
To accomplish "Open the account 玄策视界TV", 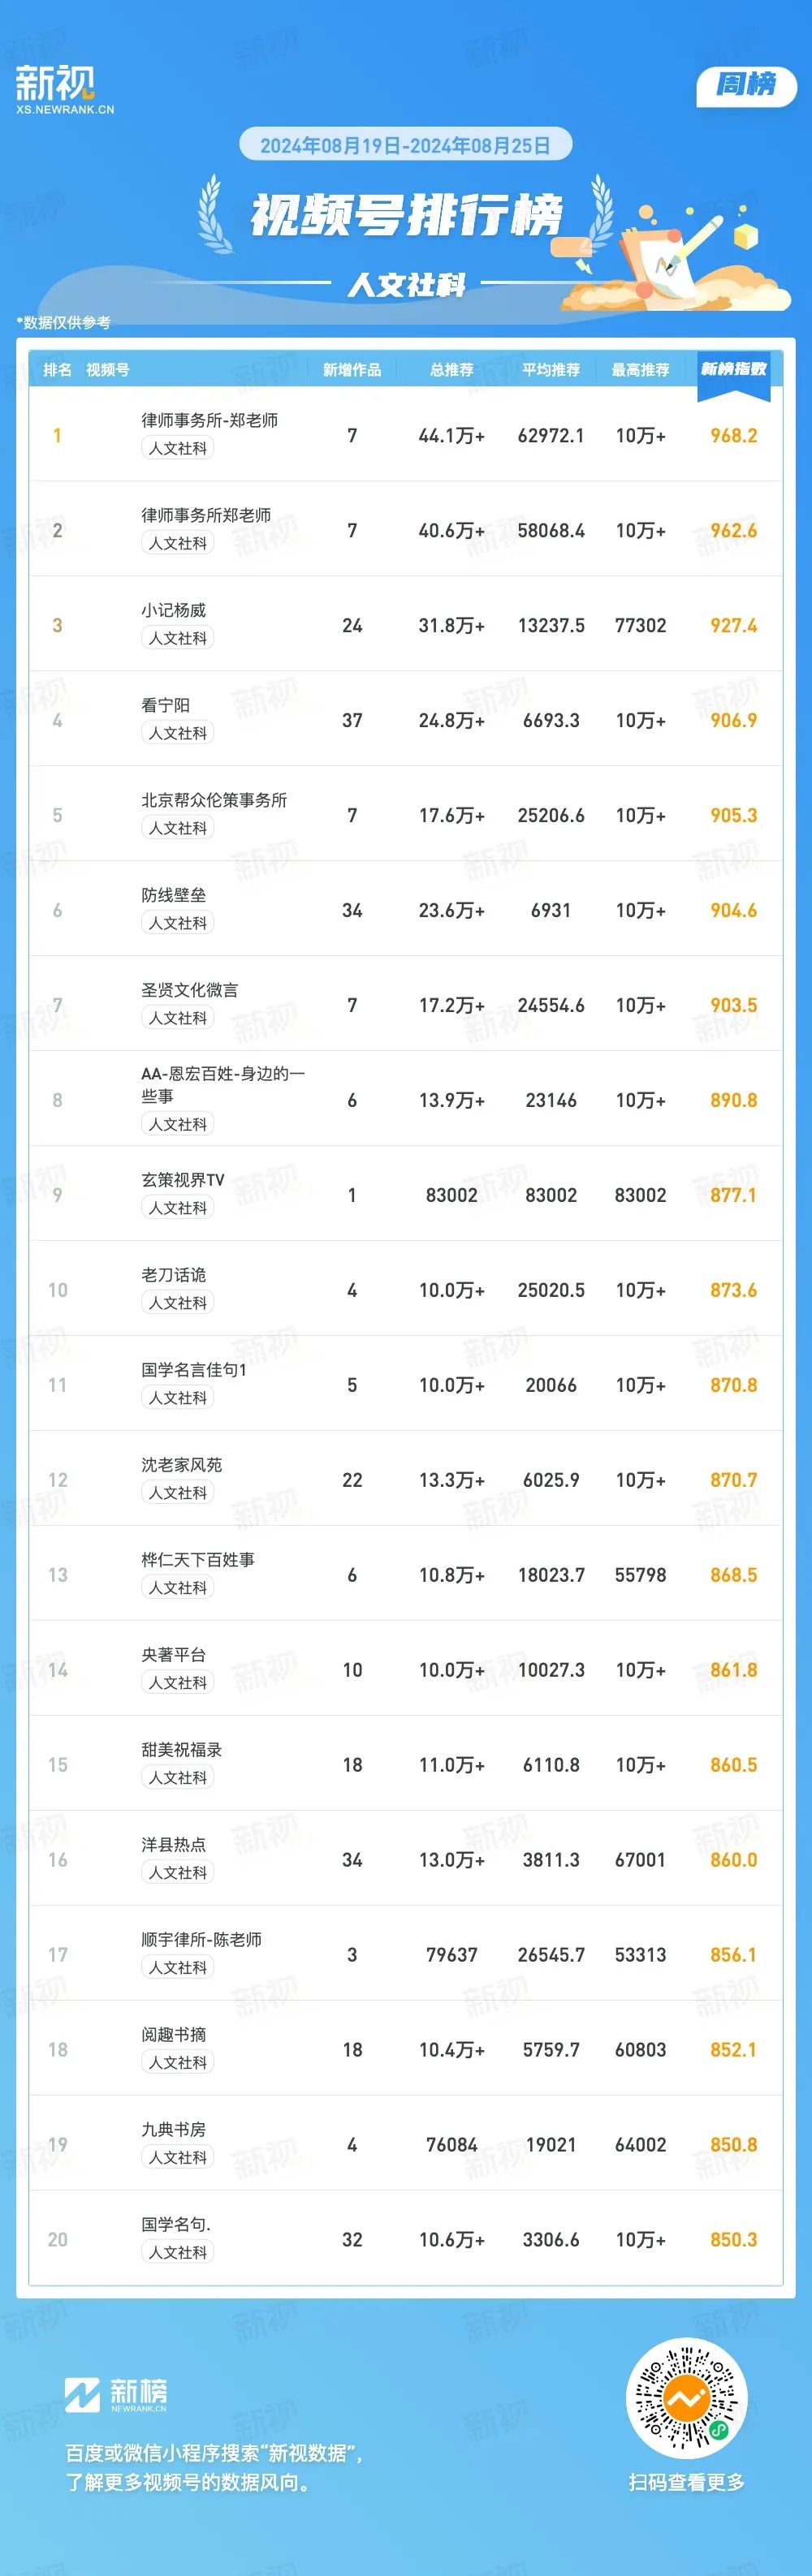I will click(183, 1180).
